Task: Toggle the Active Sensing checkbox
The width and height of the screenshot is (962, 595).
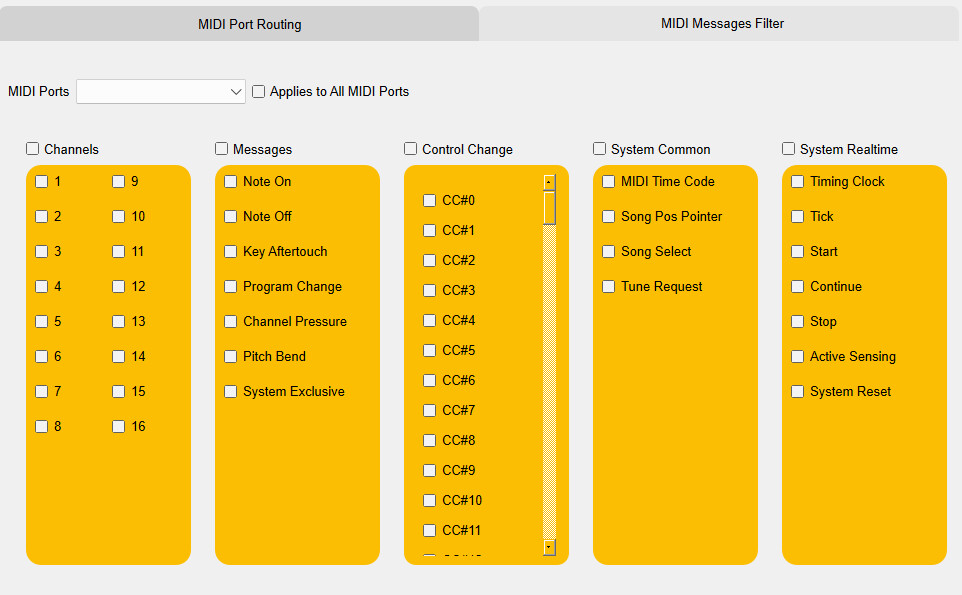Action: [x=798, y=356]
